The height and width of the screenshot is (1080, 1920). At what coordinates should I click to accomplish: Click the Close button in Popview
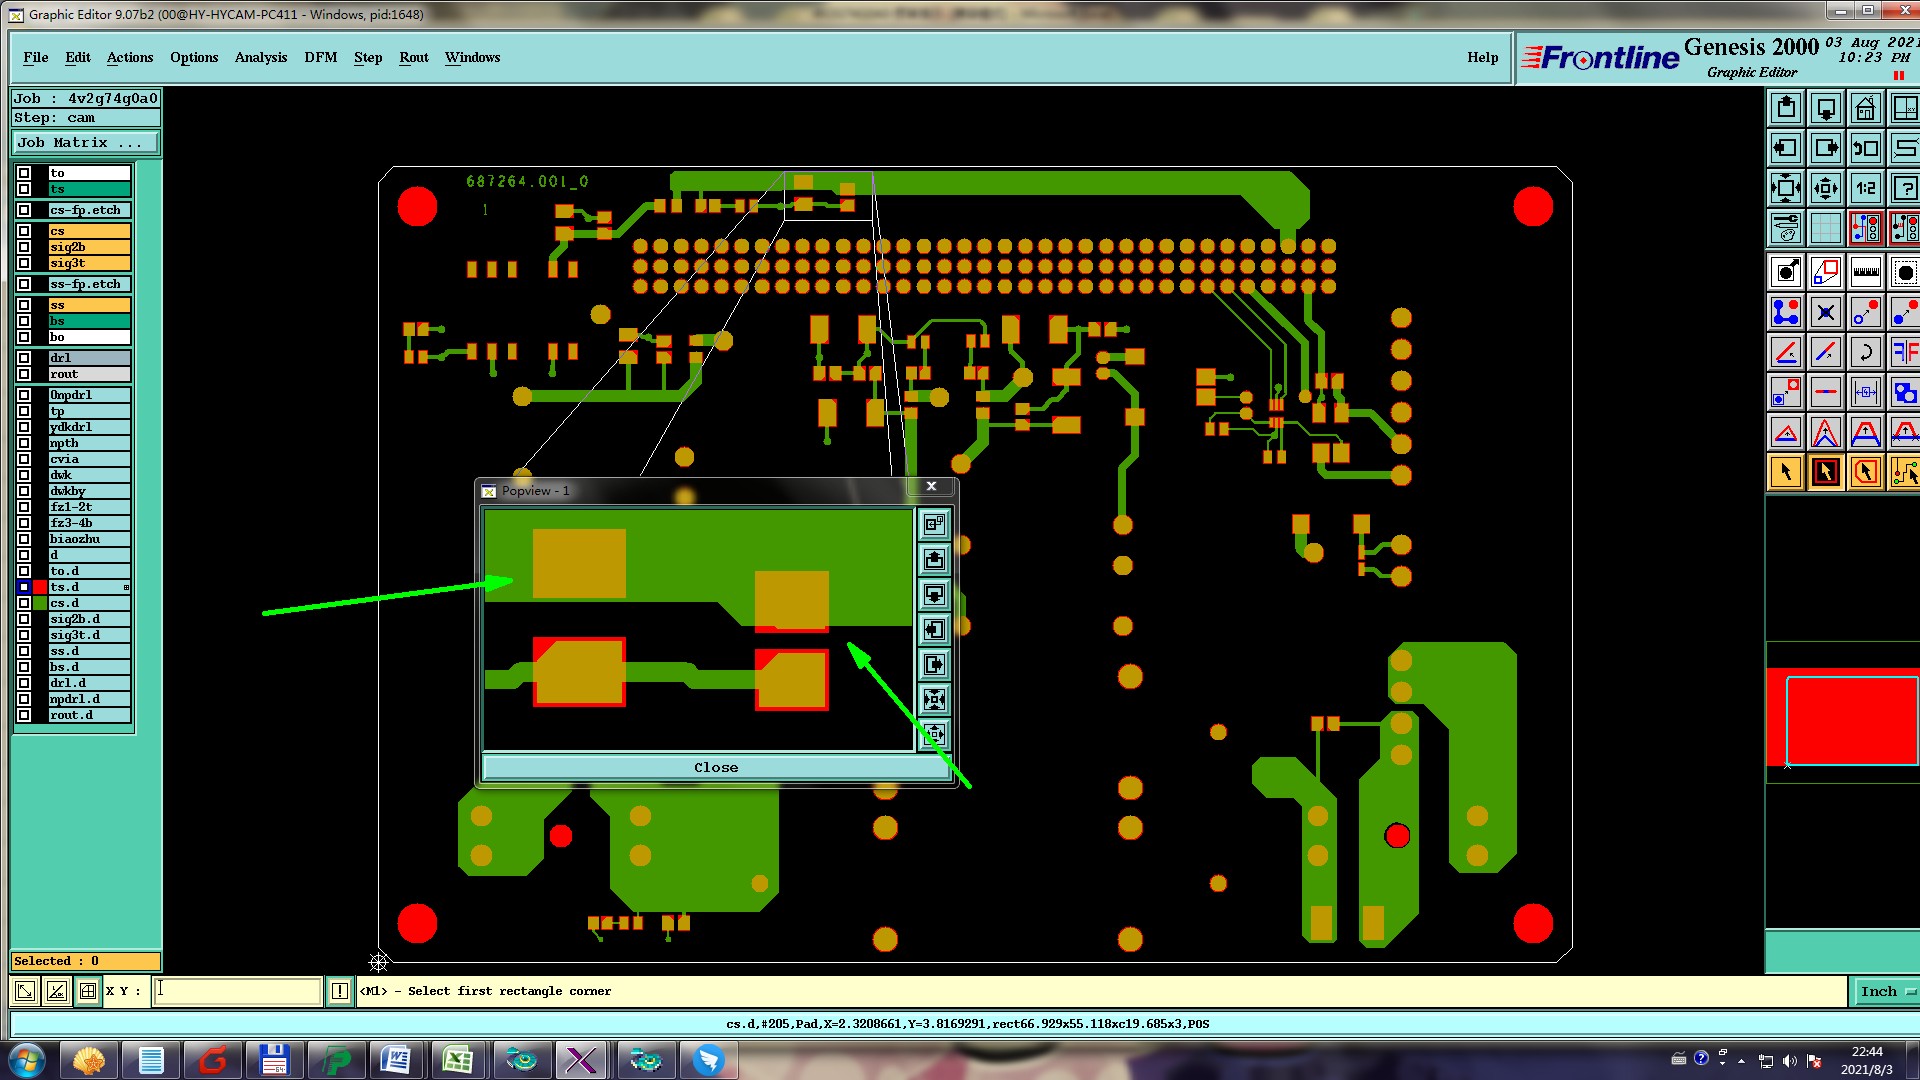click(715, 767)
